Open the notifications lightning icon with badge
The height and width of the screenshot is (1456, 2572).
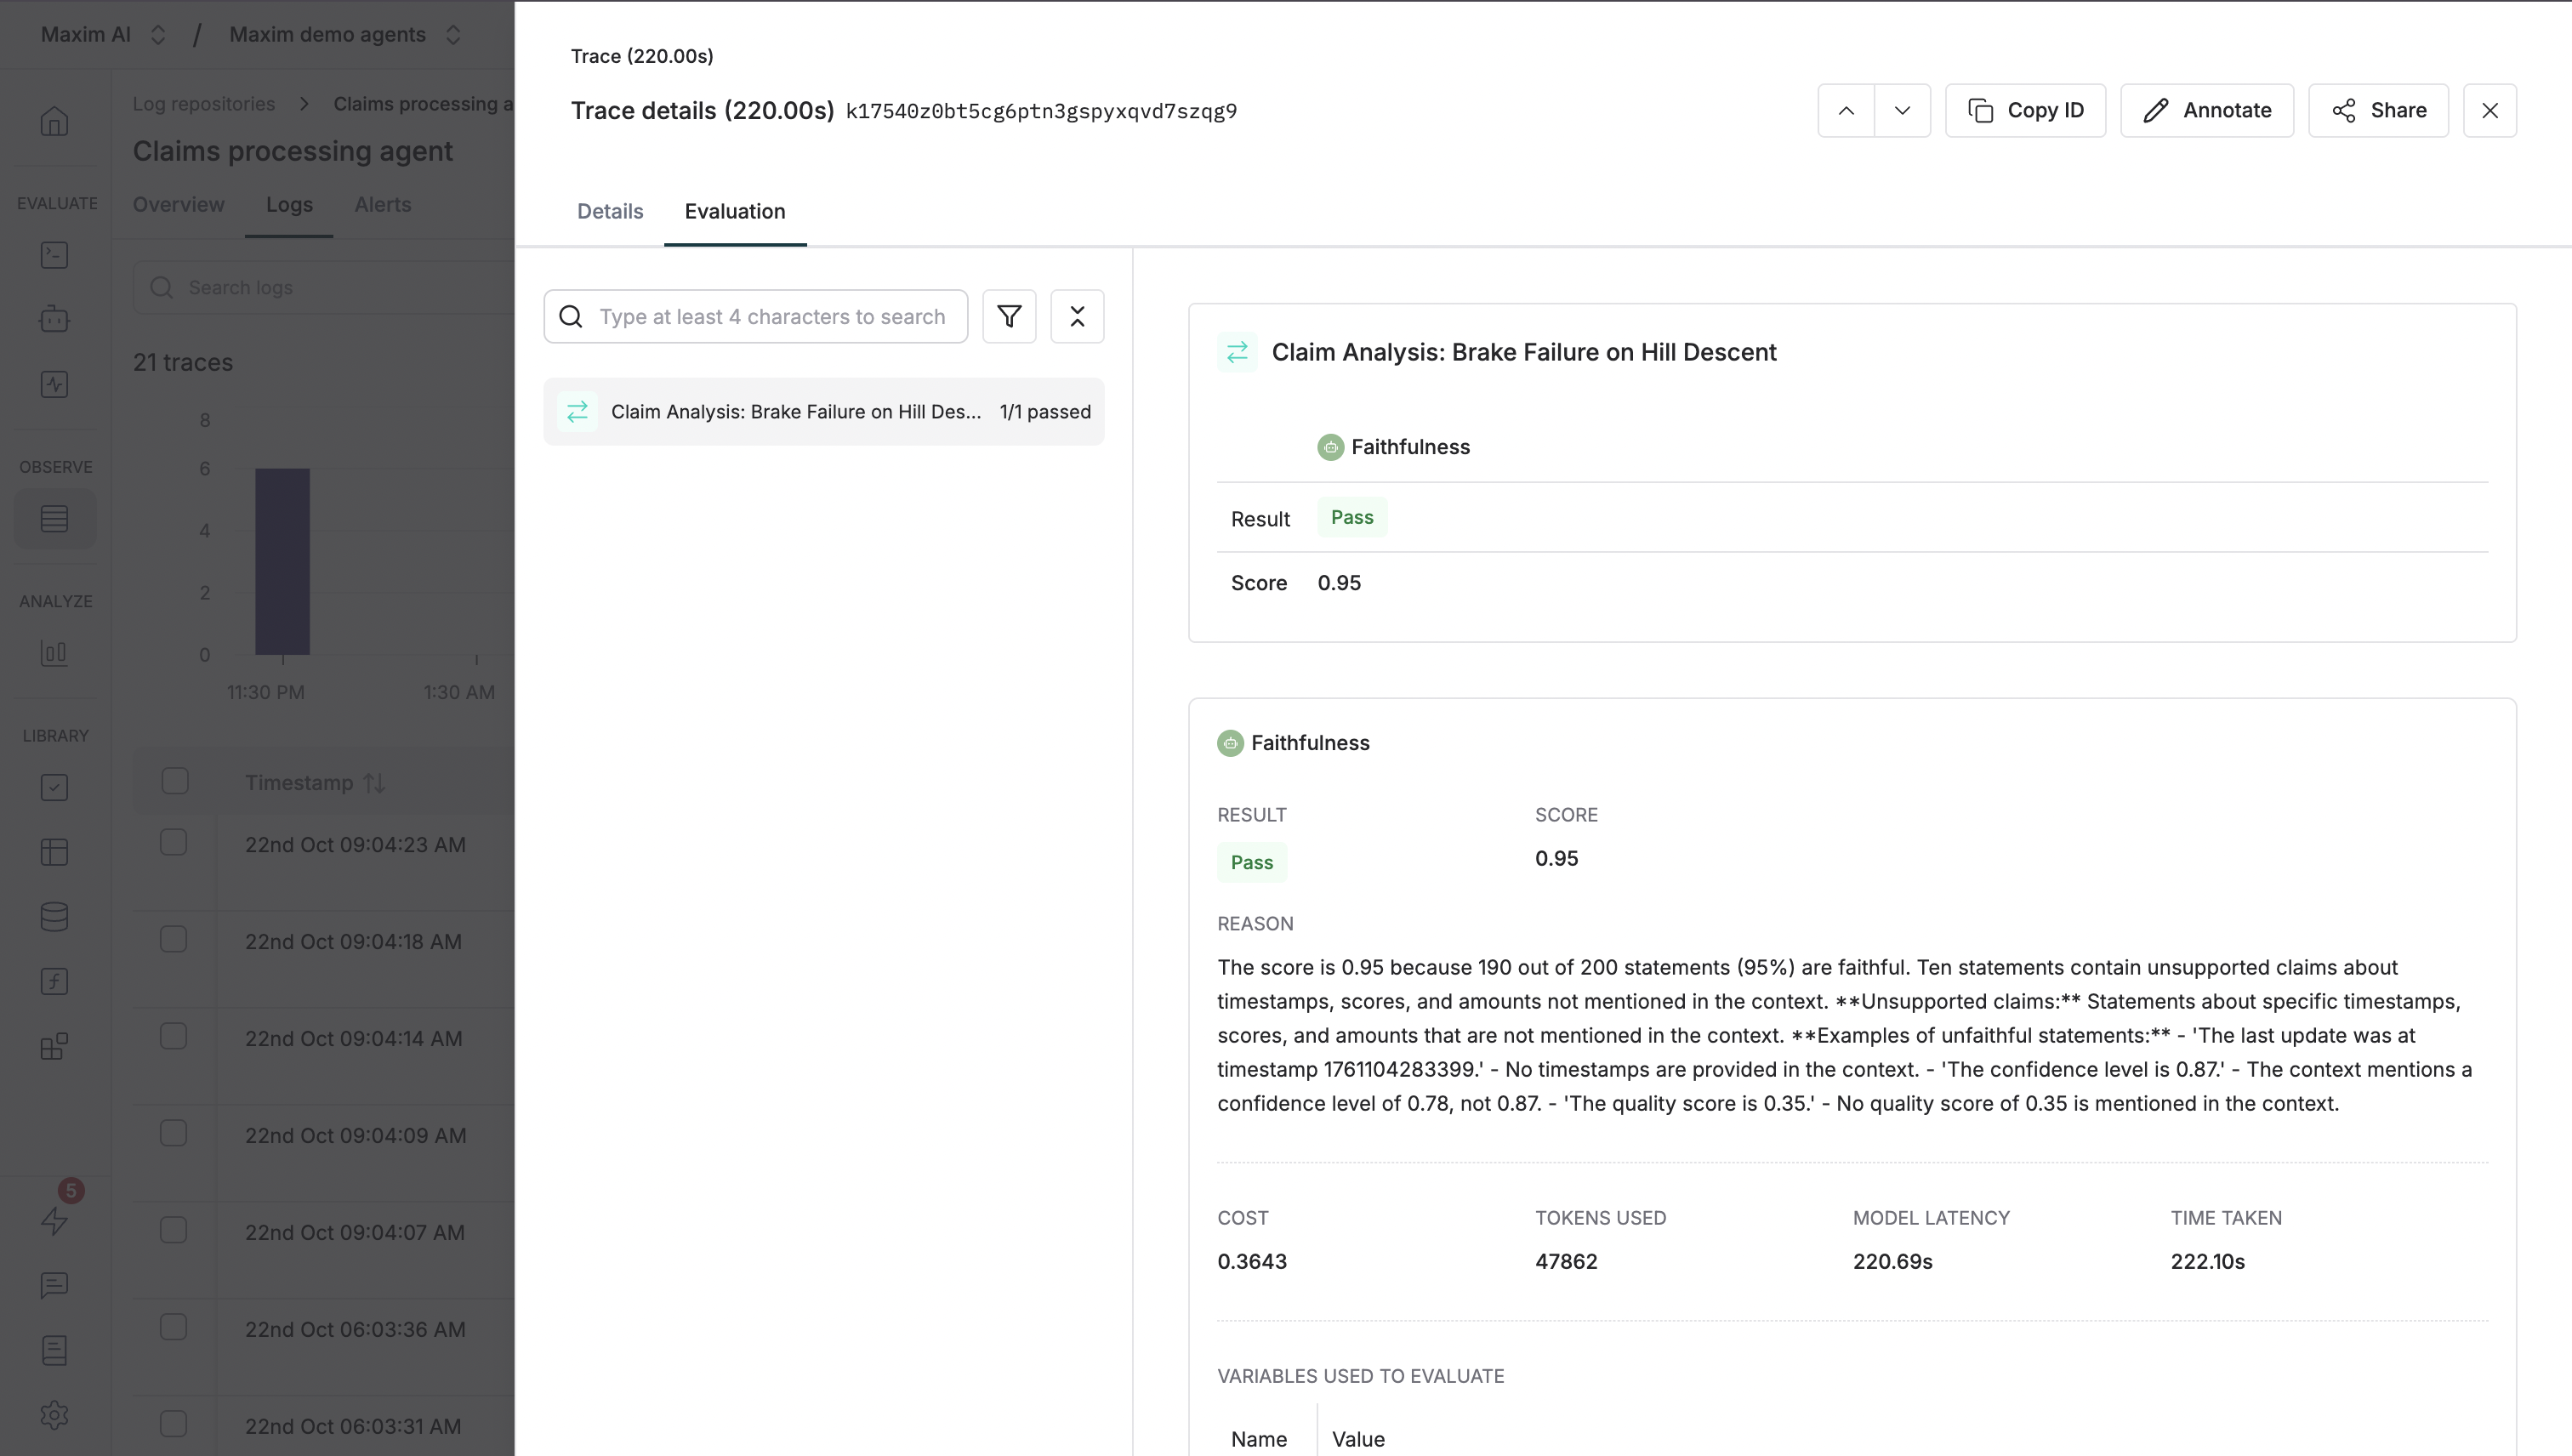[x=55, y=1222]
